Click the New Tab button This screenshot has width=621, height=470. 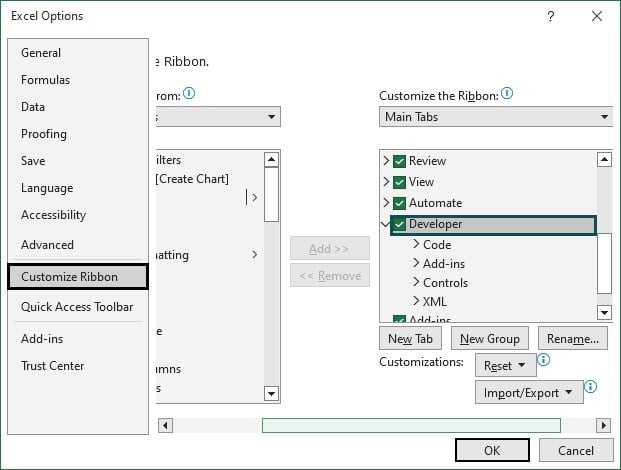click(x=410, y=339)
